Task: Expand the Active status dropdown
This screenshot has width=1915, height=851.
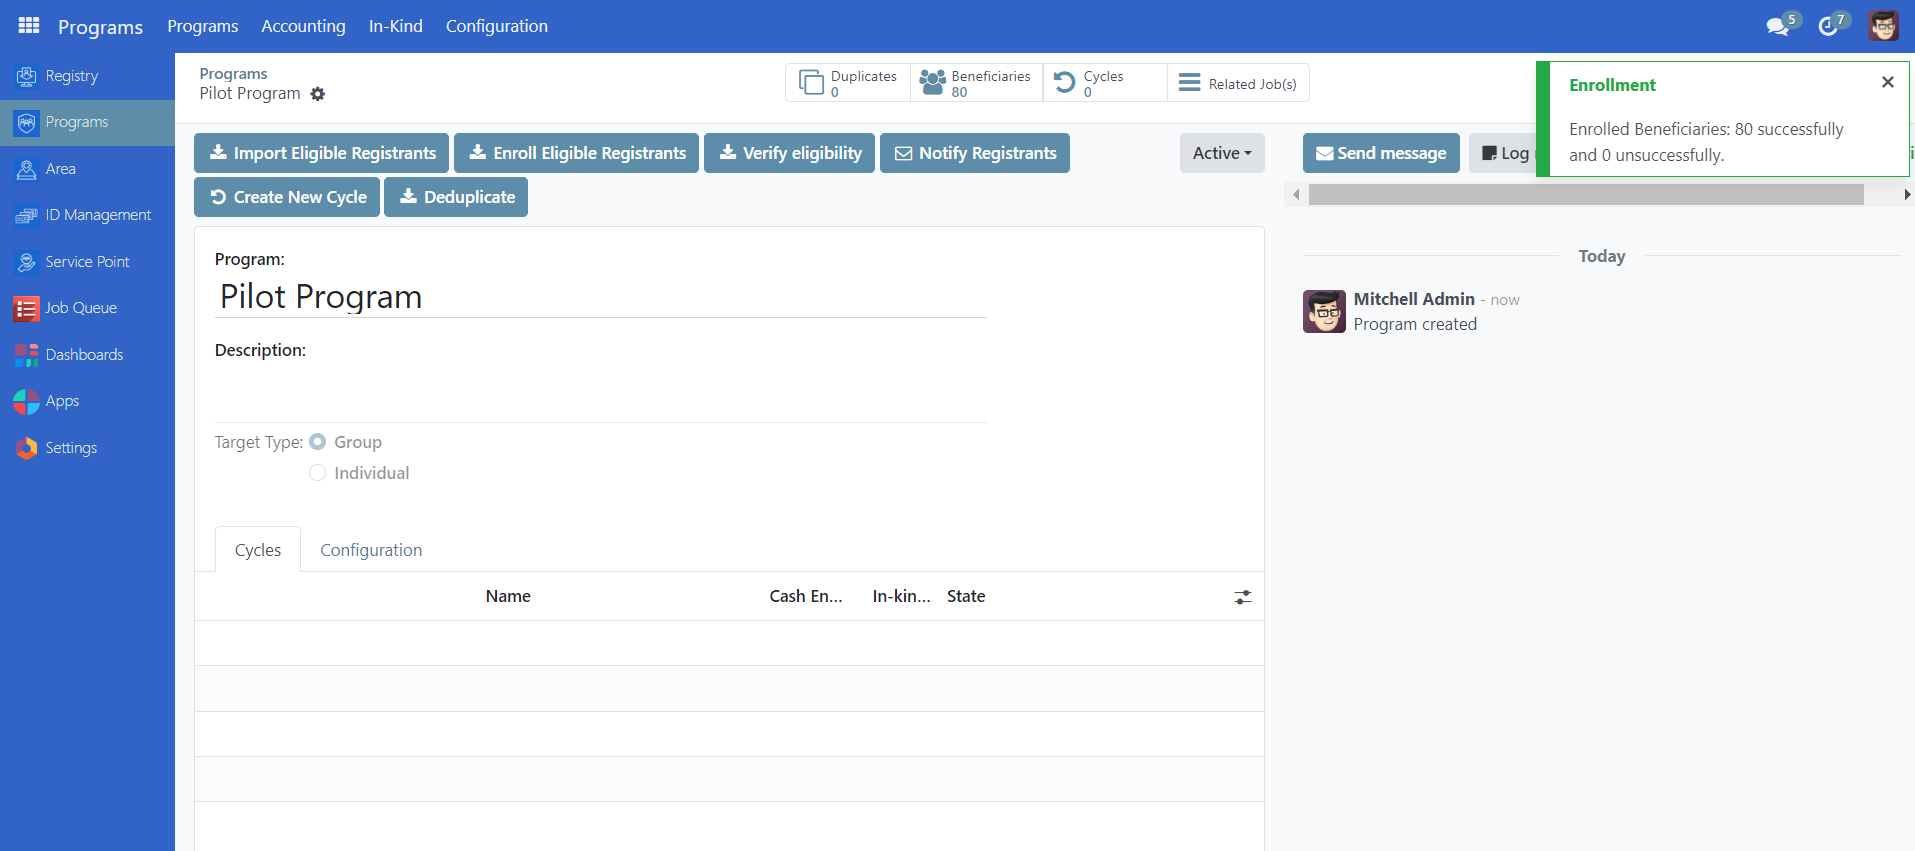Action: coord(1221,153)
